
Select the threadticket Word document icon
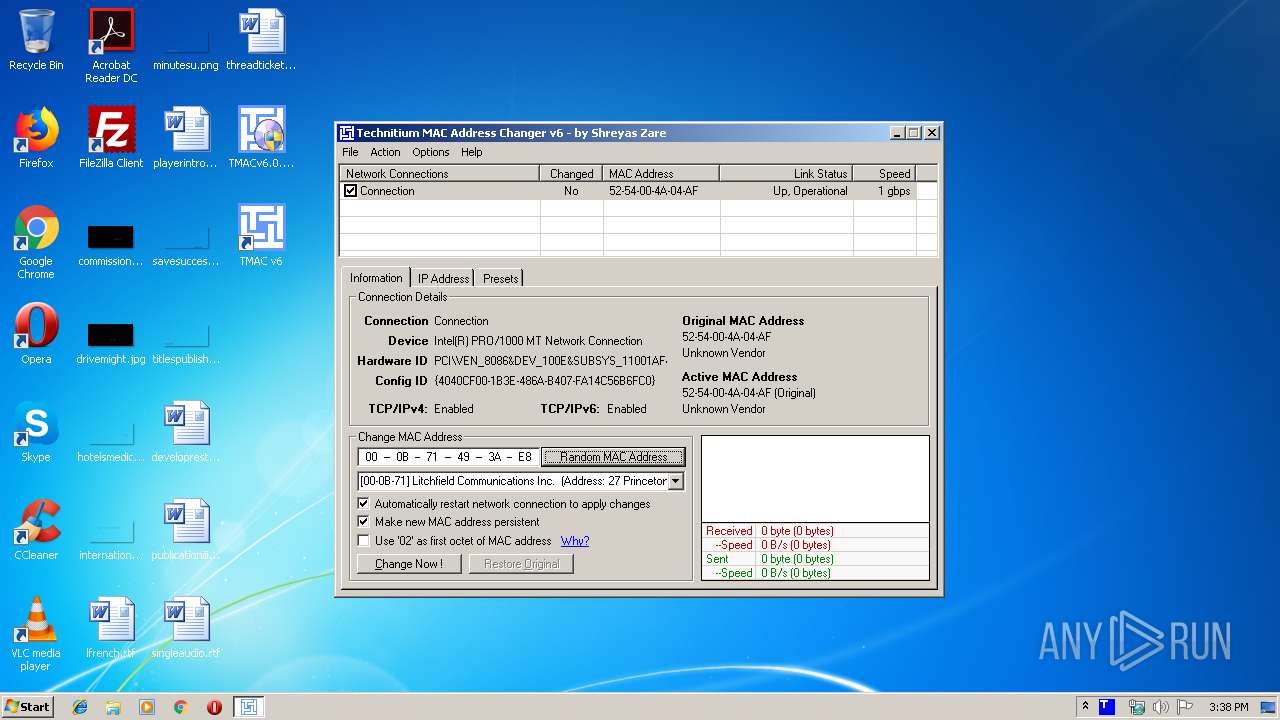261,40
